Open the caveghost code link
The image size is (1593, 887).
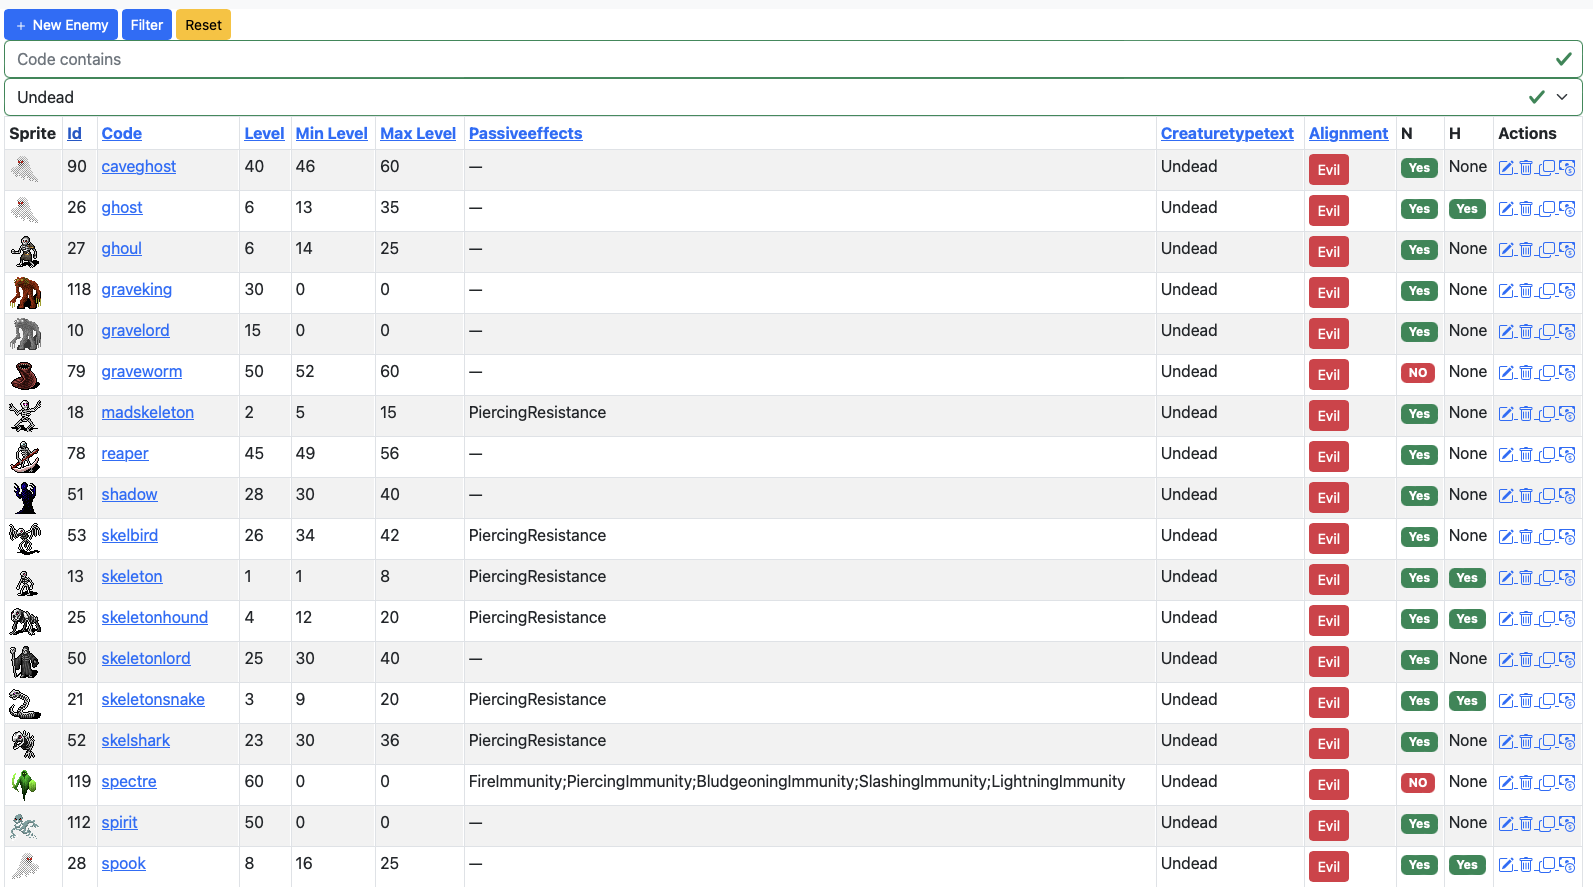(138, 166)
